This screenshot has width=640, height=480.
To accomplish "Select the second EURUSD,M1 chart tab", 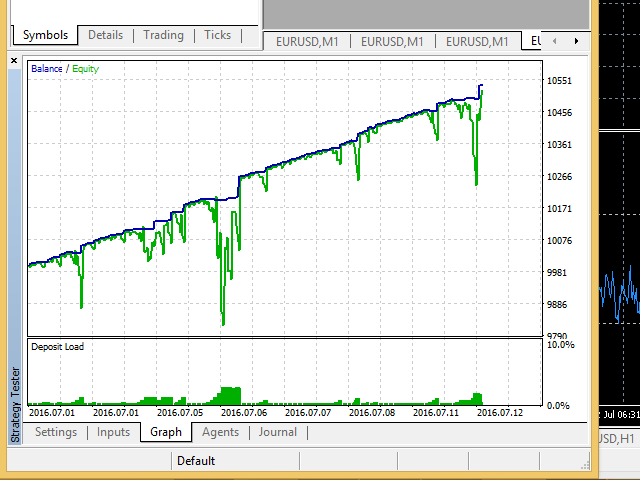I will pyautogui.click(x=392, y=41).
